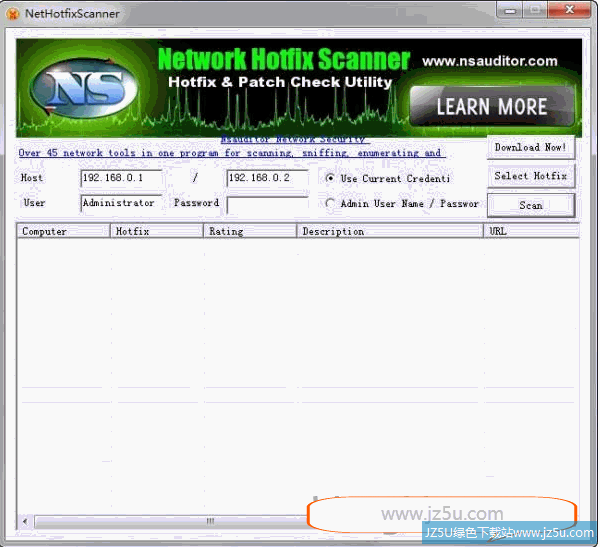Click the Host label text
This screenshot has height=547, width=600.
point(32,178)
